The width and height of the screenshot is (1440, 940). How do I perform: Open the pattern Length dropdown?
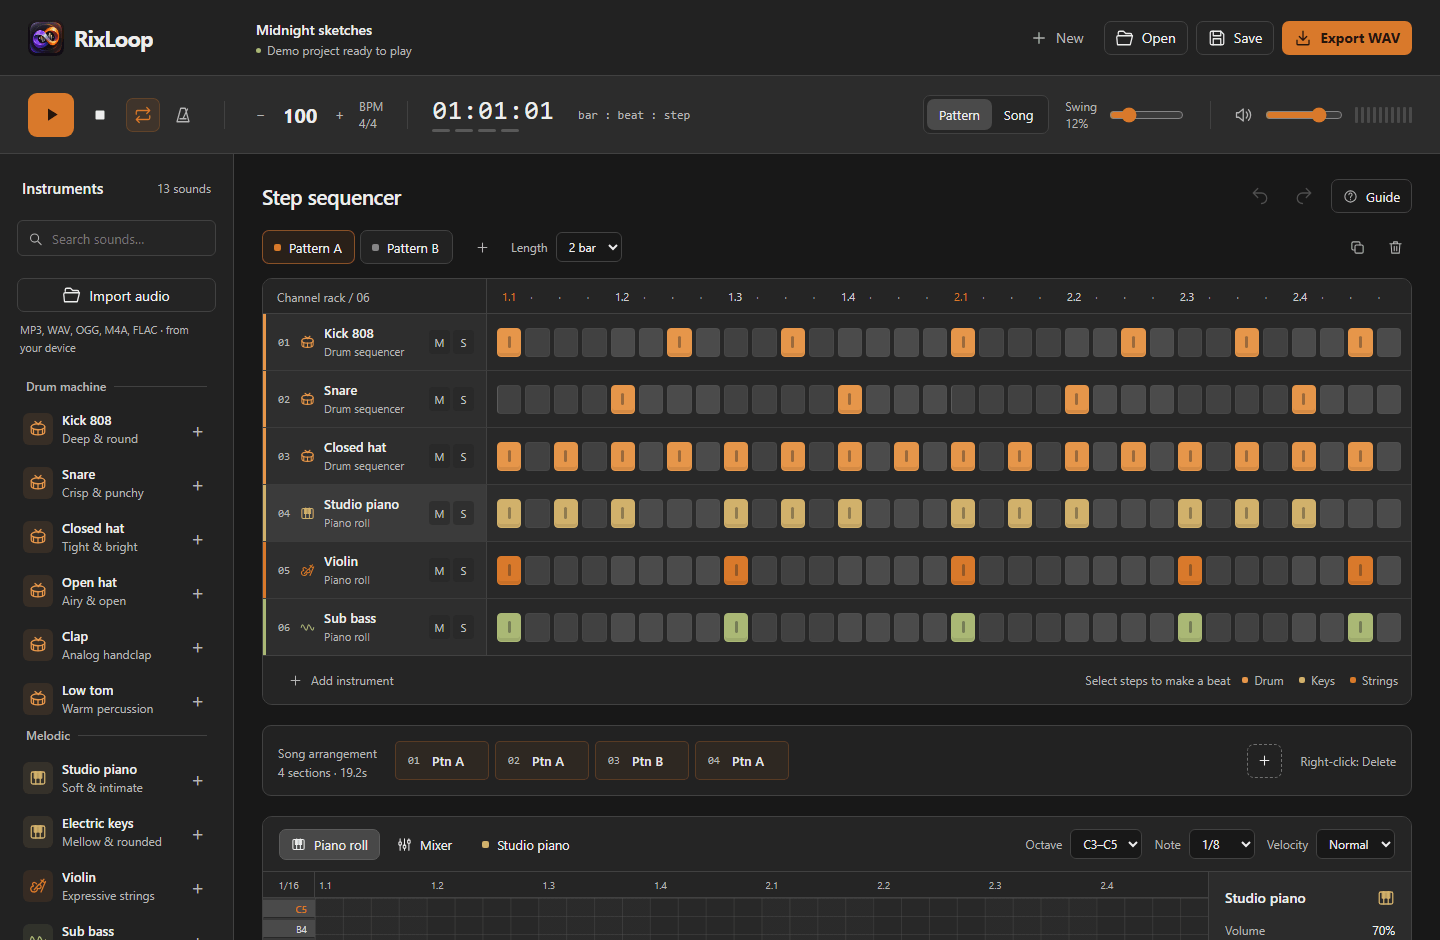click(589, 247)
